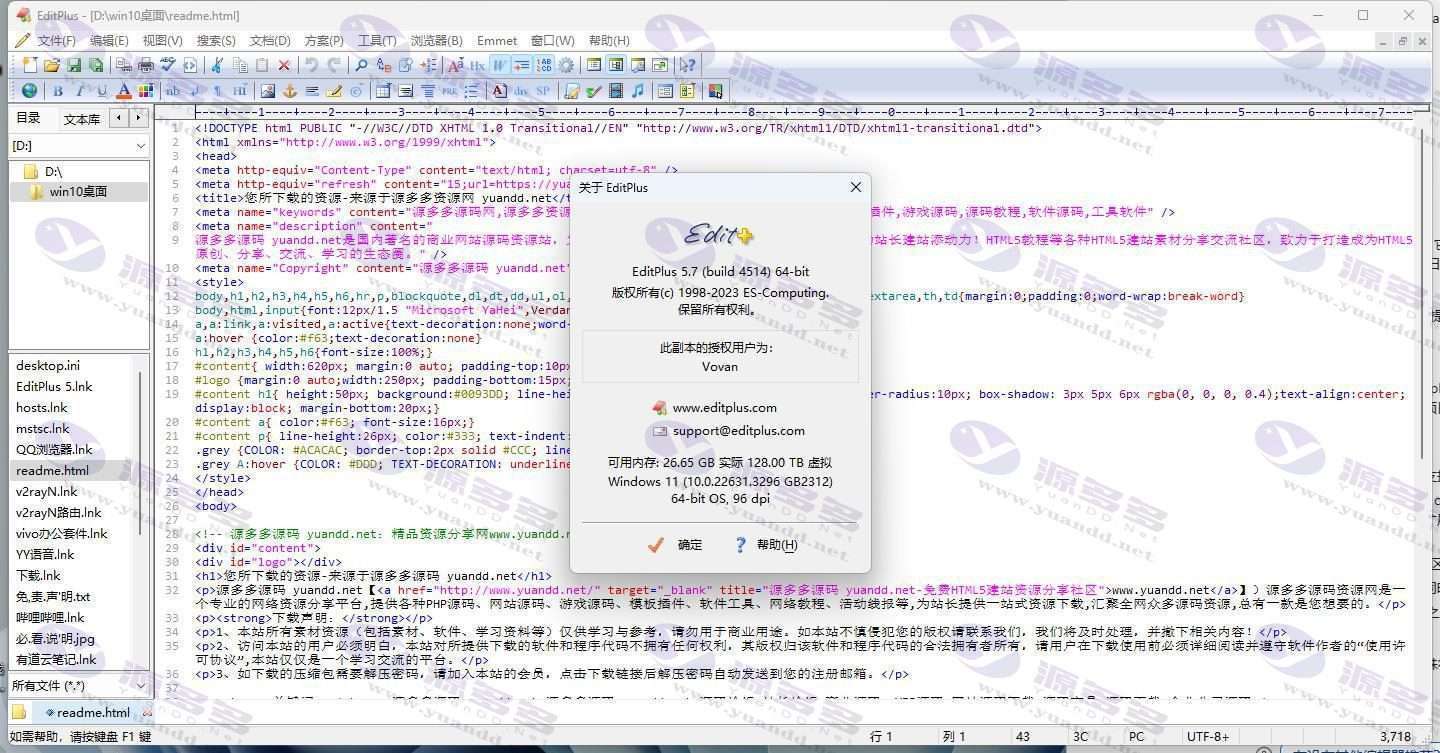
Task: Click the music note icon
Action: [637, 91]
